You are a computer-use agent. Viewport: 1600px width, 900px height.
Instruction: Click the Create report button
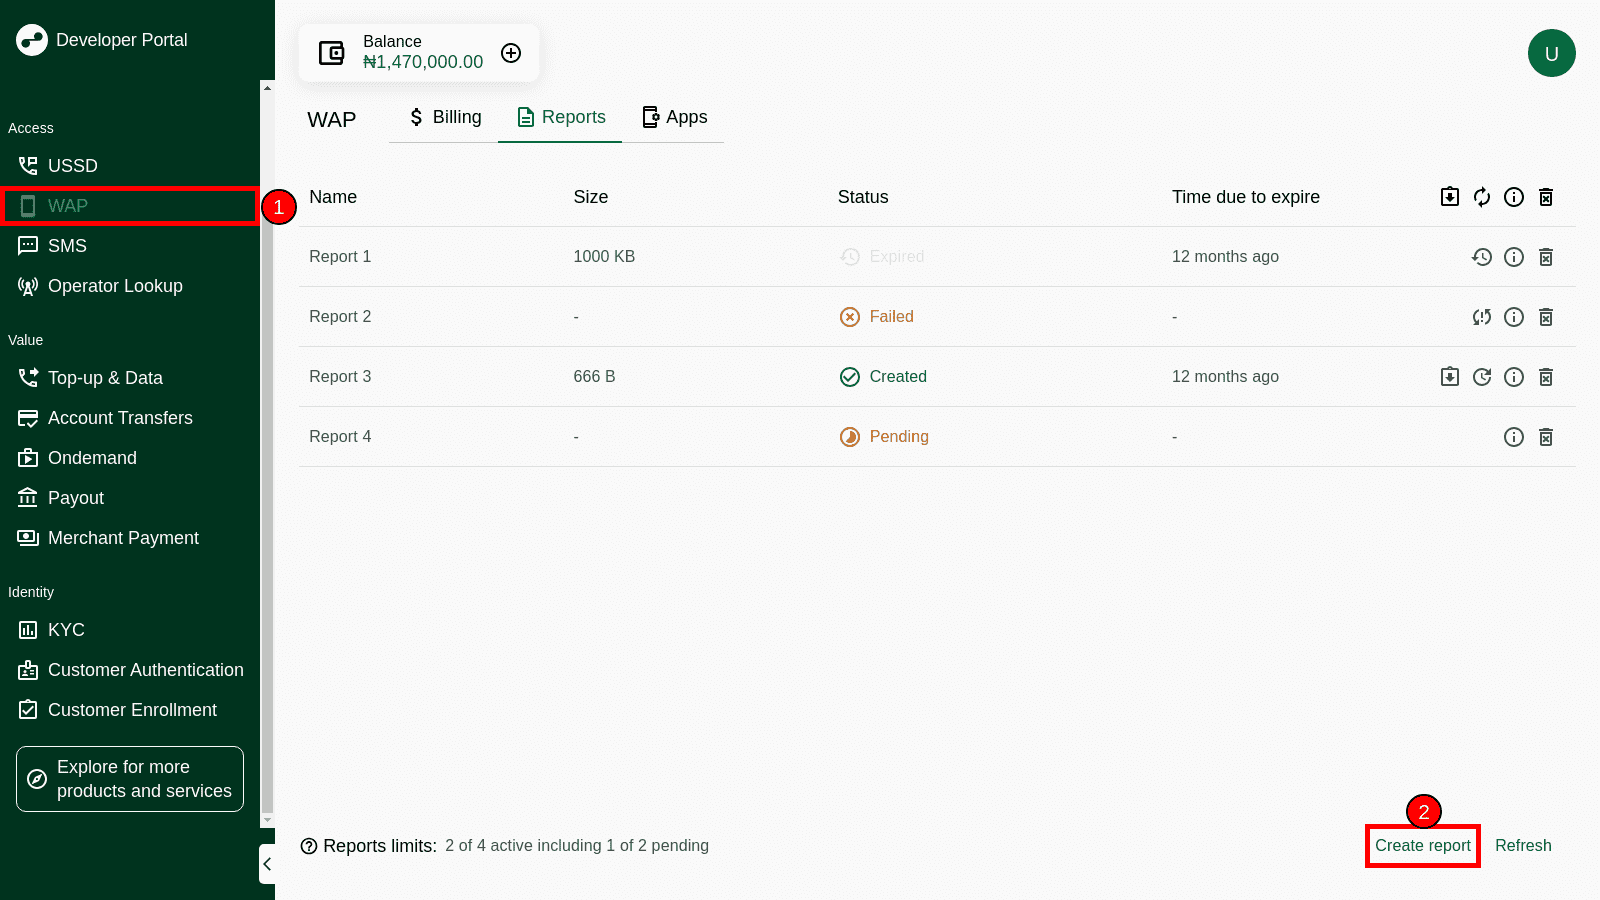coord(1422,846)
